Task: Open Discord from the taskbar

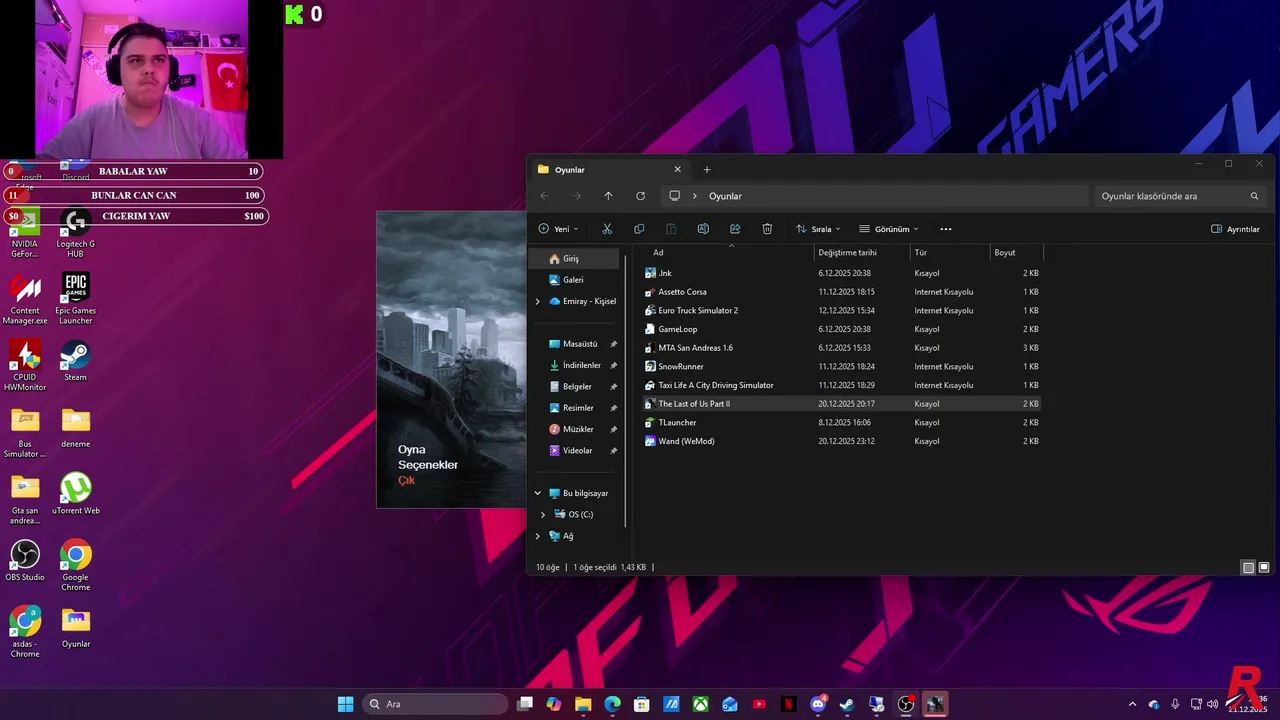Action: tap(818, 704)
